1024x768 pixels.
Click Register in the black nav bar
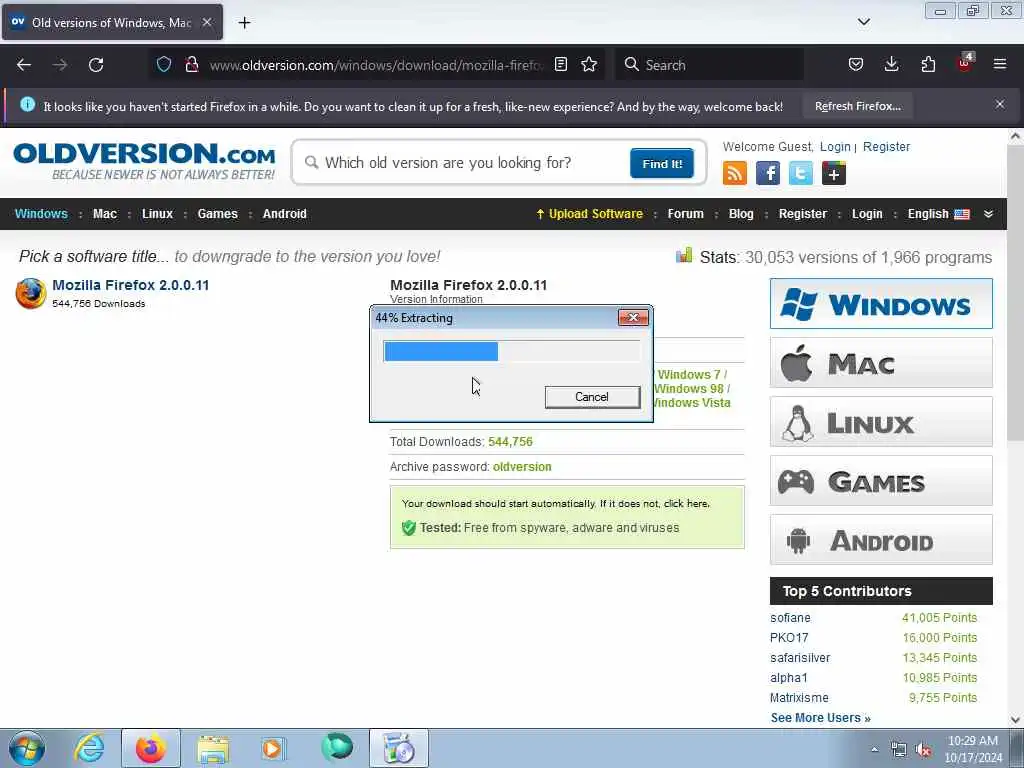[x=803, y=214]
